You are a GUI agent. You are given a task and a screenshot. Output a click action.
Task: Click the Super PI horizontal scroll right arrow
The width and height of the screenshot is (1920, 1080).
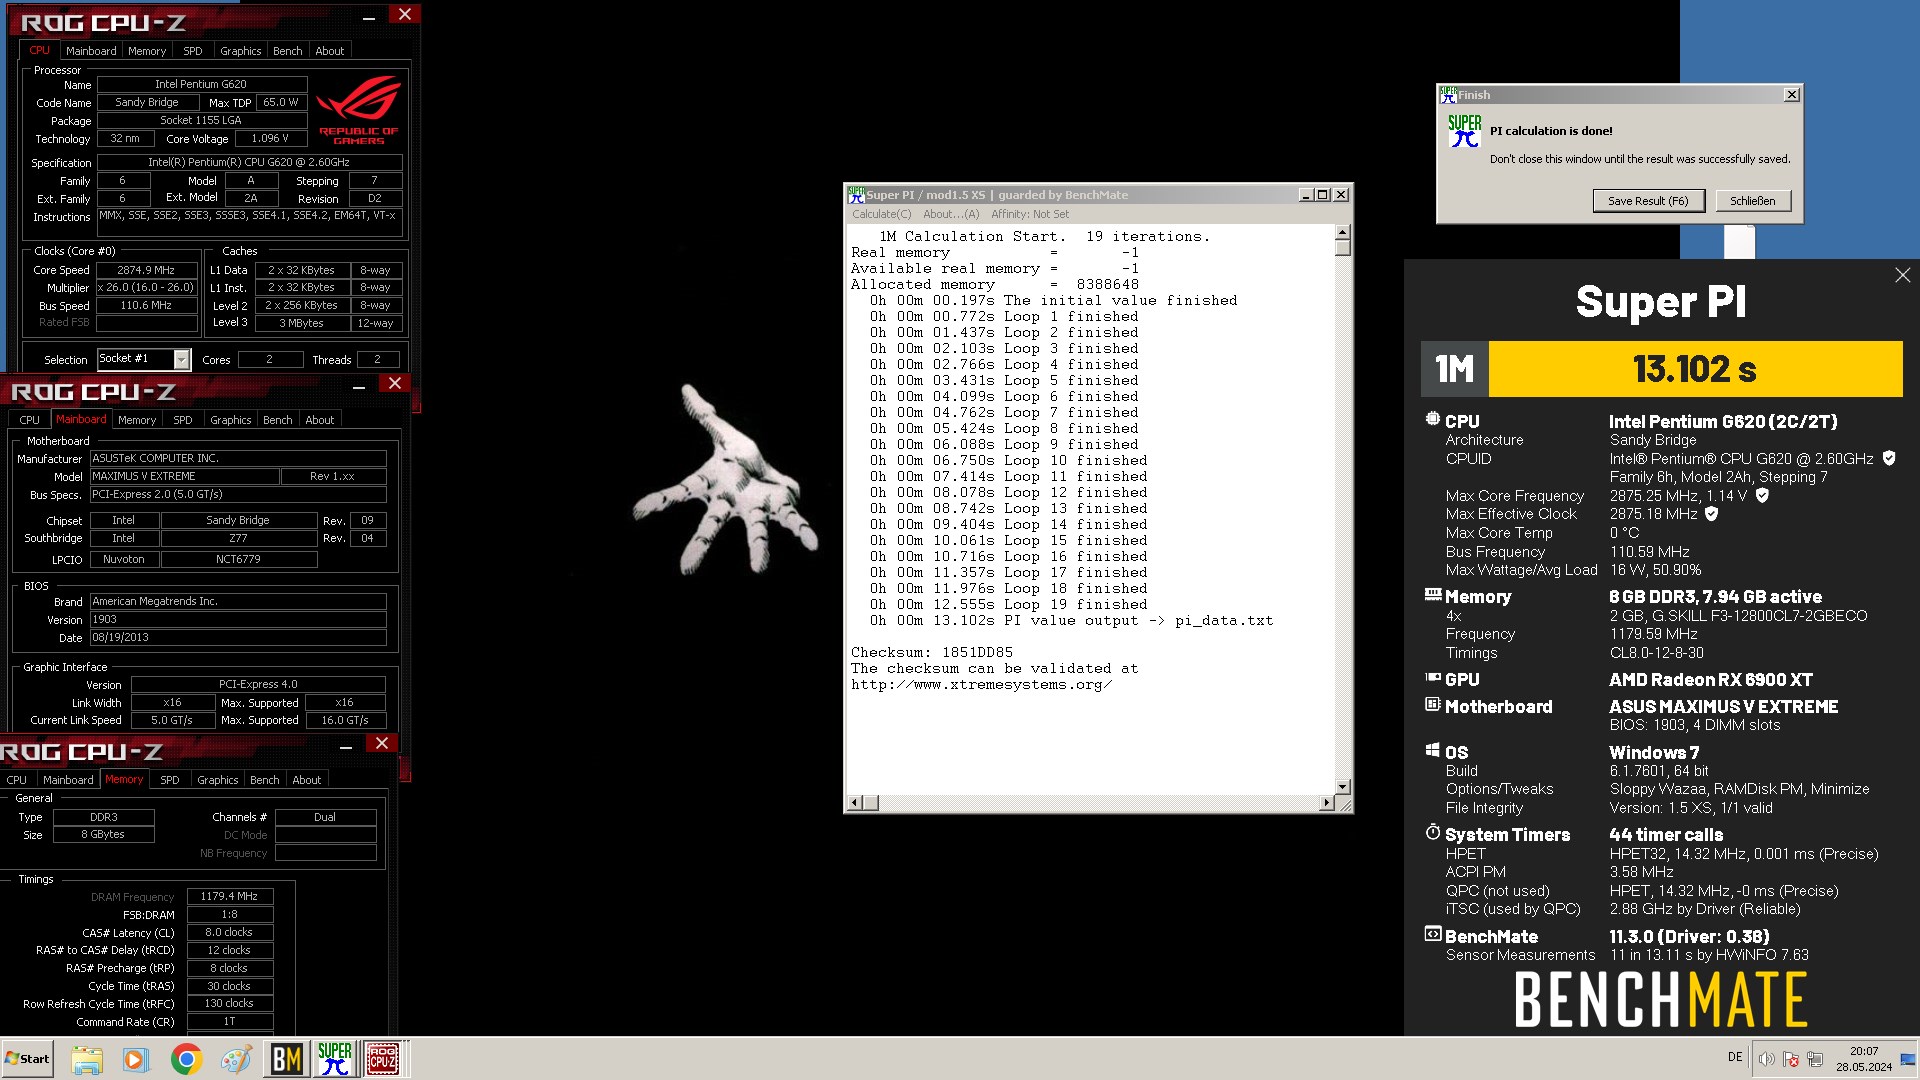click(x=1326, y=803)
